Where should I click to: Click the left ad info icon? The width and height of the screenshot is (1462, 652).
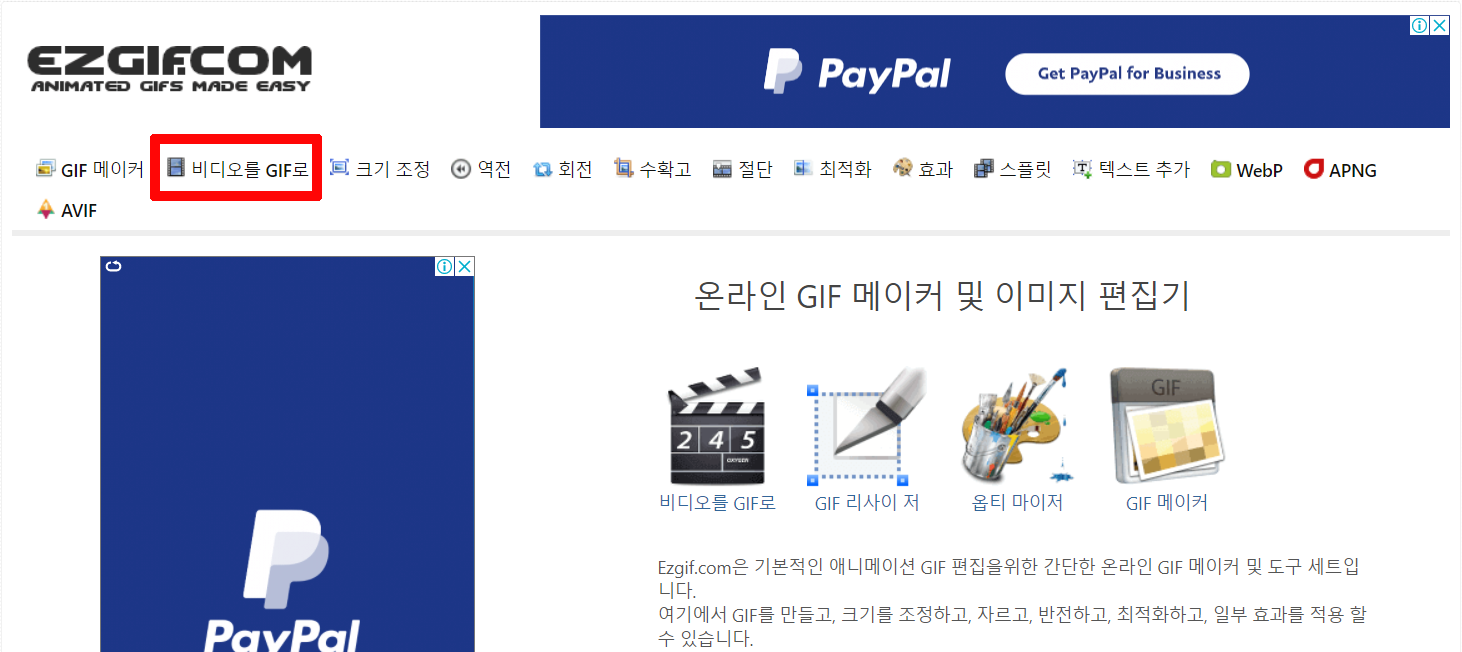[x=445, y=266]
